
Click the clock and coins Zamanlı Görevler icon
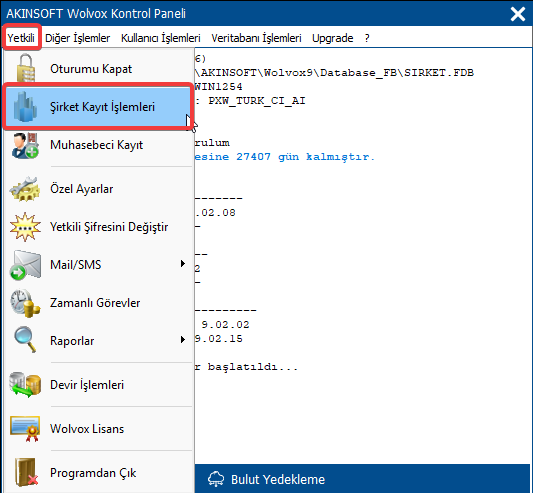point(25,303)
